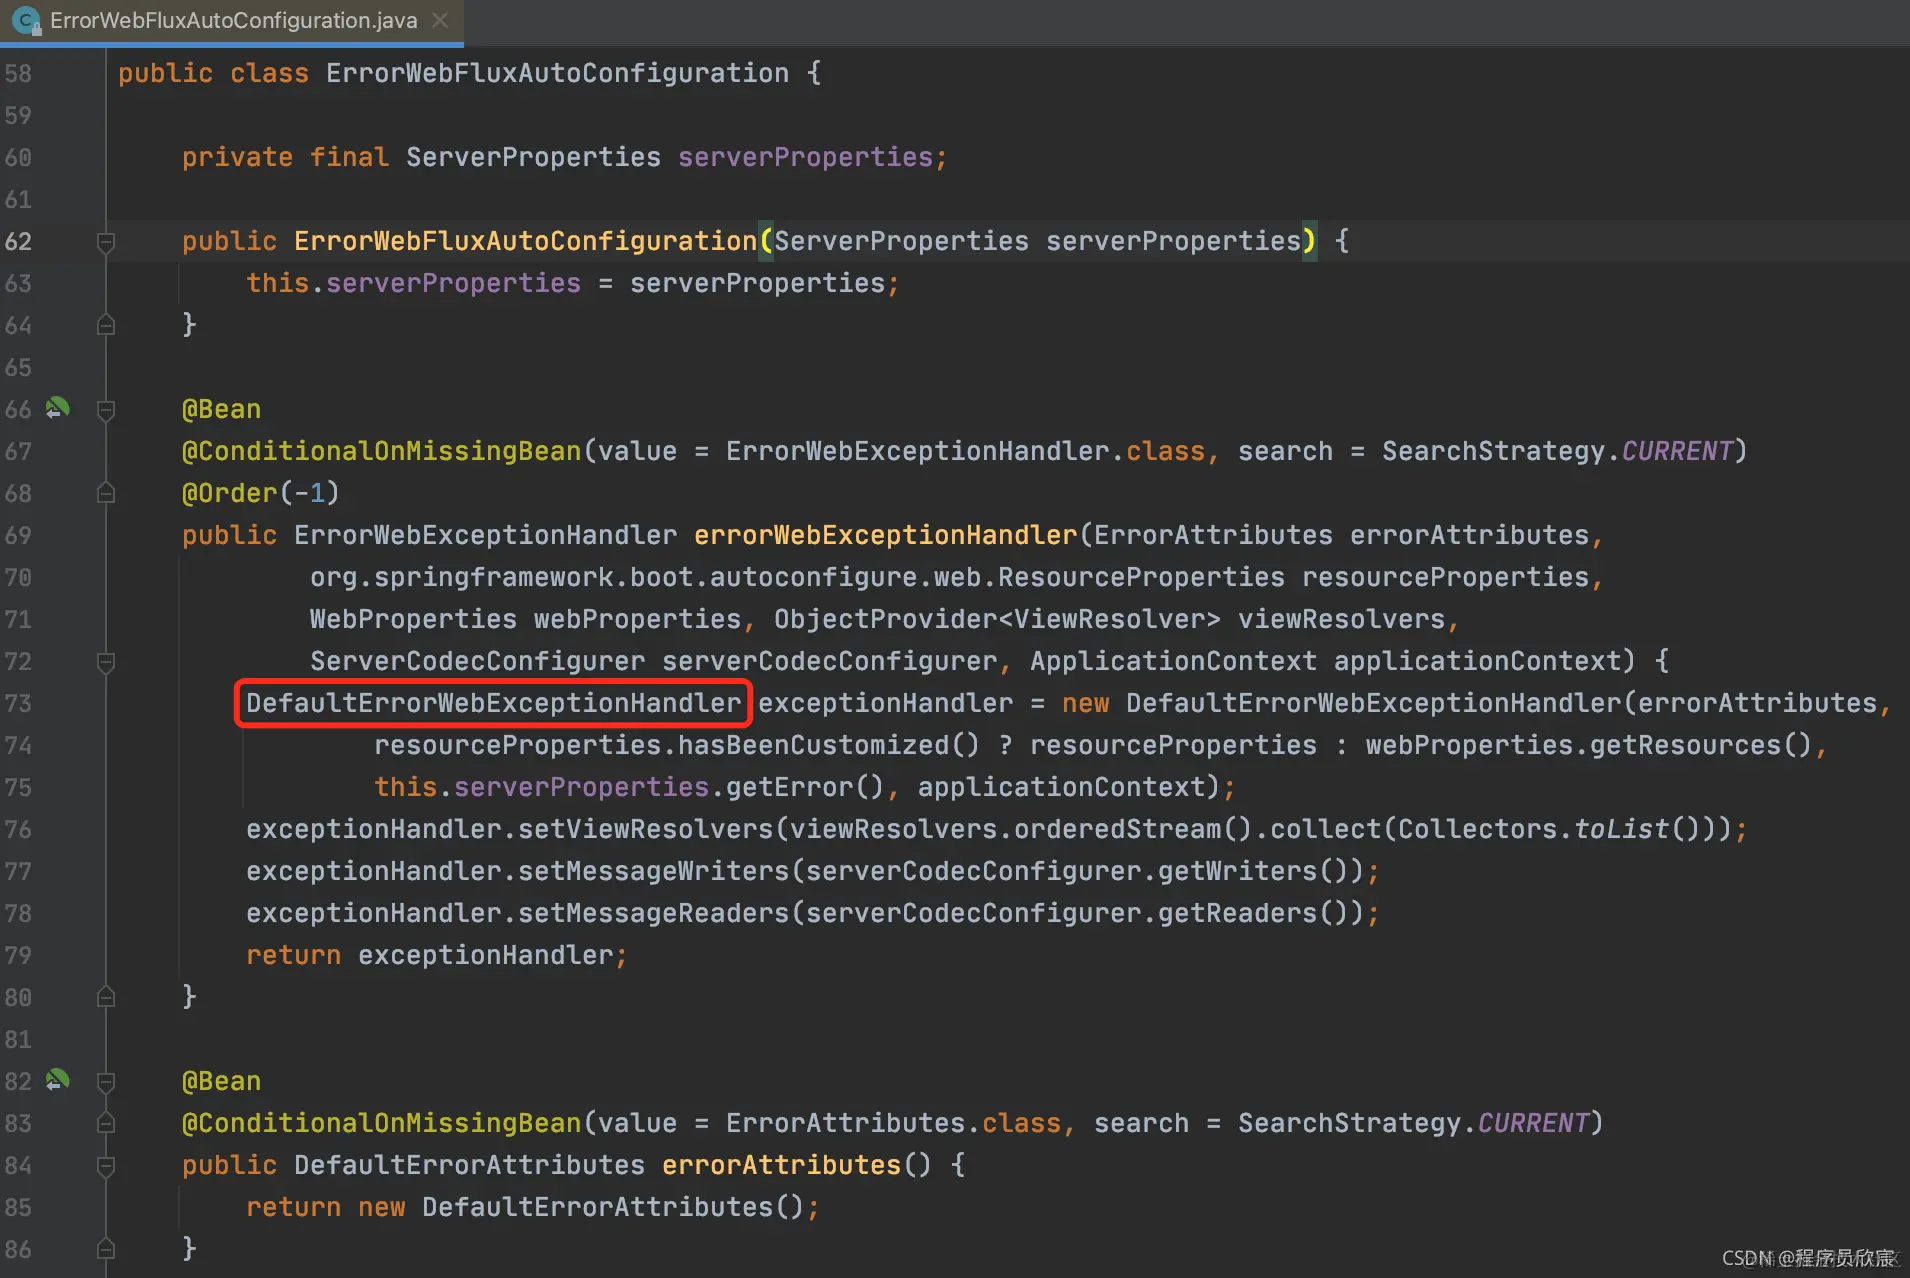Click ErrorWebExceptionHandler.class on line 67

tap(965, 451)
